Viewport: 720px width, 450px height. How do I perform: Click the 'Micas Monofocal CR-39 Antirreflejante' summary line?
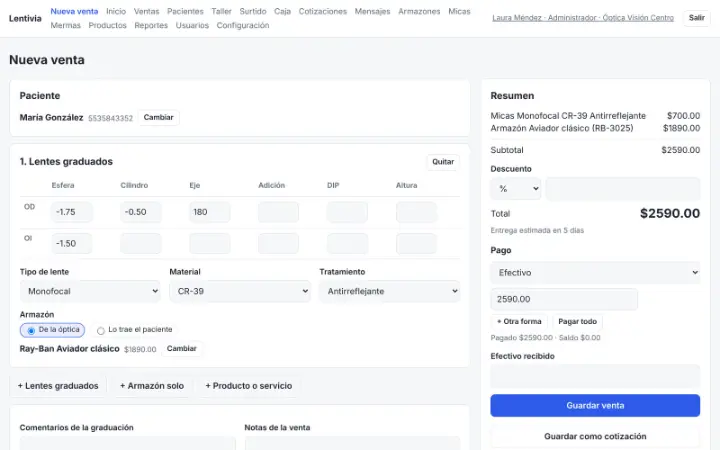(595, 116)
